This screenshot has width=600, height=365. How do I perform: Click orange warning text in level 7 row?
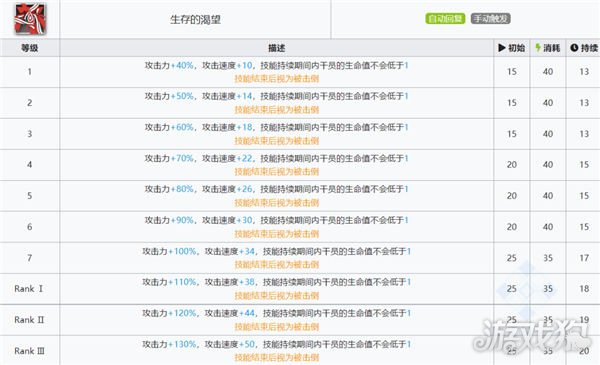[276, 264]
